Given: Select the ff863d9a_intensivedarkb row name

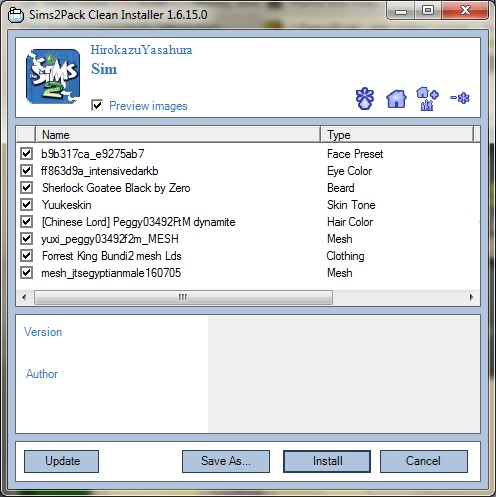Looking at the screenshot, I should point(100,171).
